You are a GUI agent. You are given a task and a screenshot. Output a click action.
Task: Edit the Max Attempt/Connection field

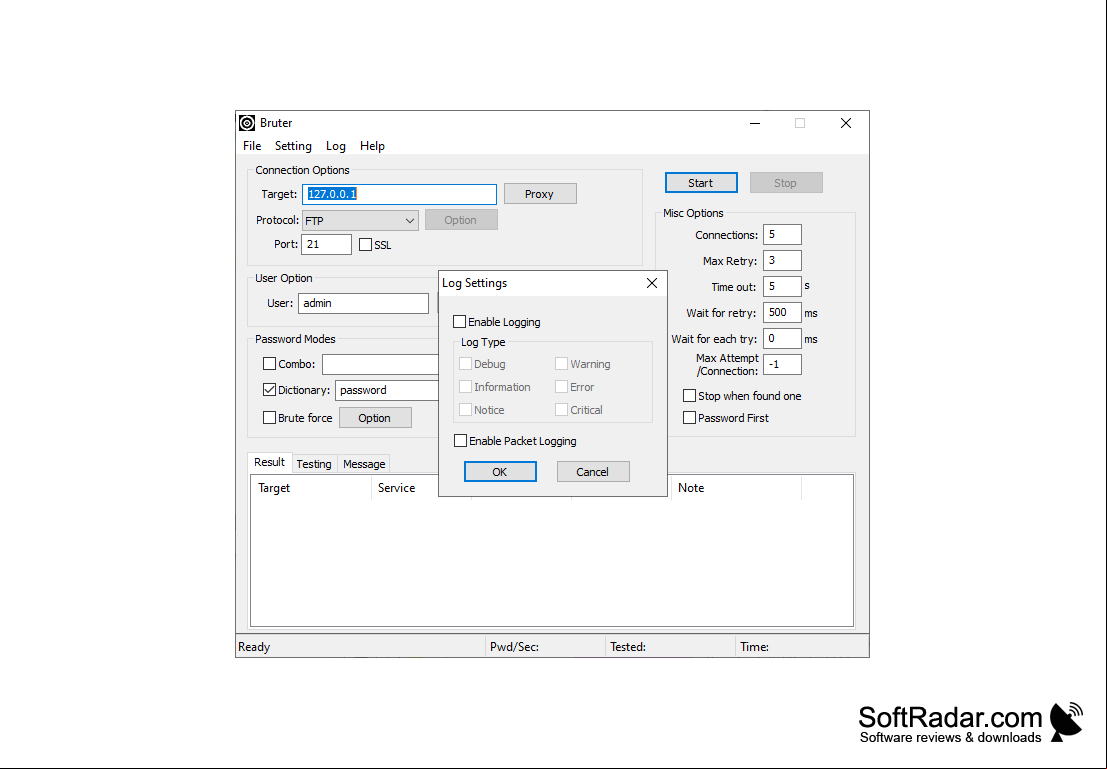coord(782,365)
